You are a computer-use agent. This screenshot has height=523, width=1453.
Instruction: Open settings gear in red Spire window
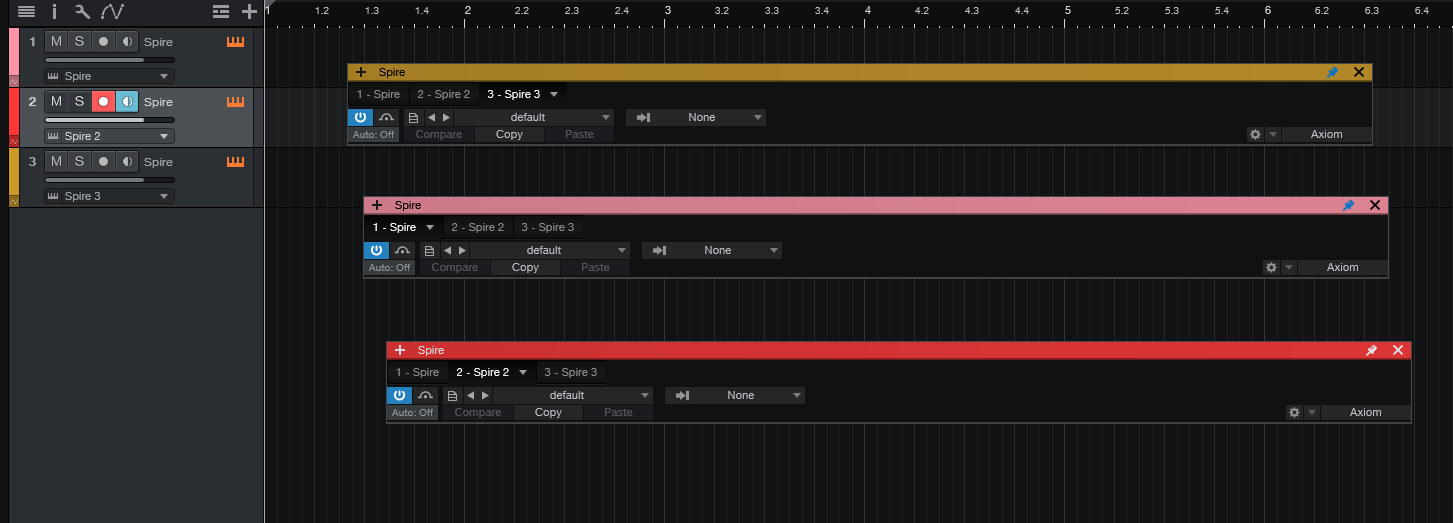1295,412
